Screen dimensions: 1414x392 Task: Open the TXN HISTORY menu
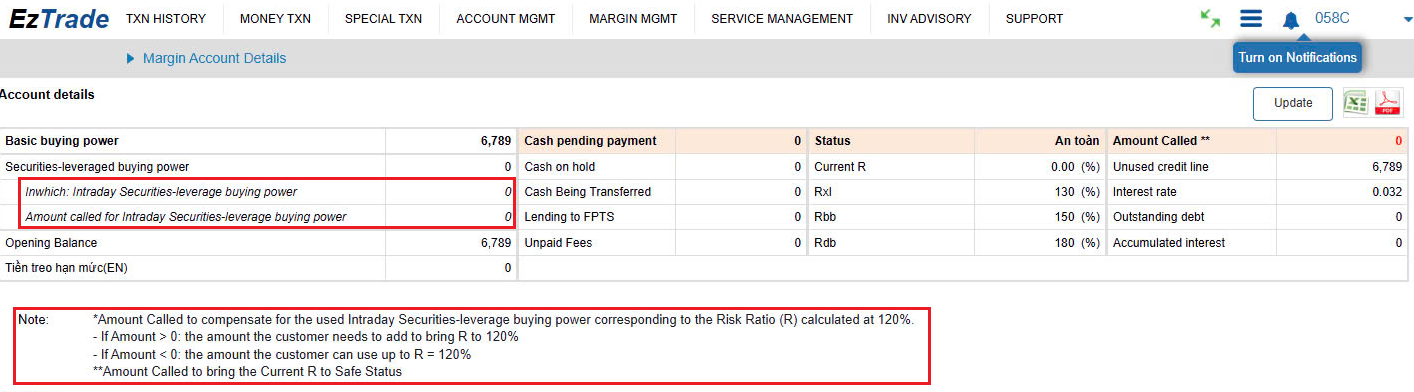tap(166, 18)
